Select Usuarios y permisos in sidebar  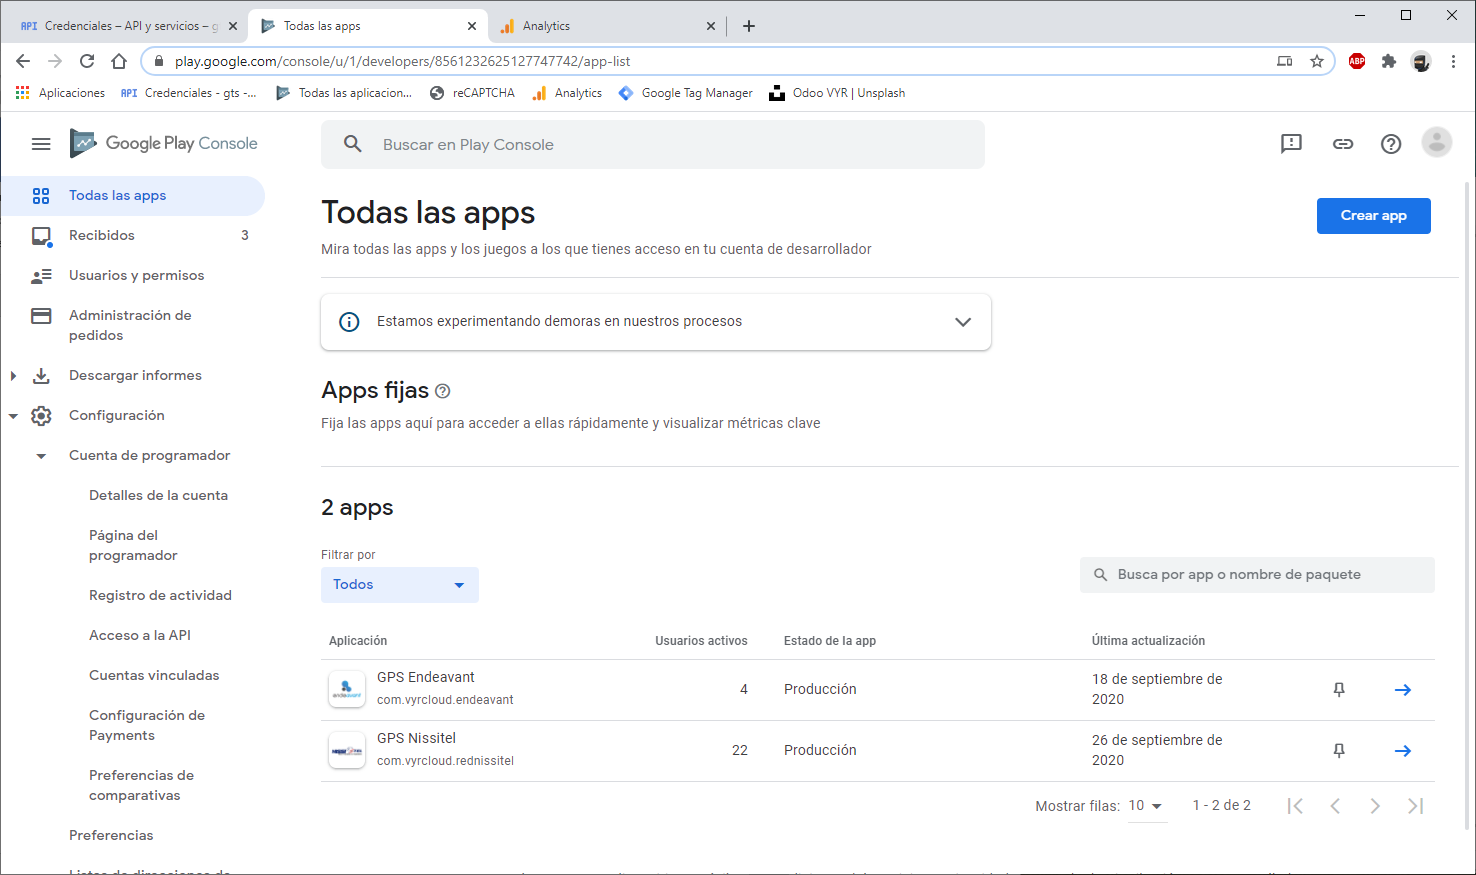tap(136, 275)
